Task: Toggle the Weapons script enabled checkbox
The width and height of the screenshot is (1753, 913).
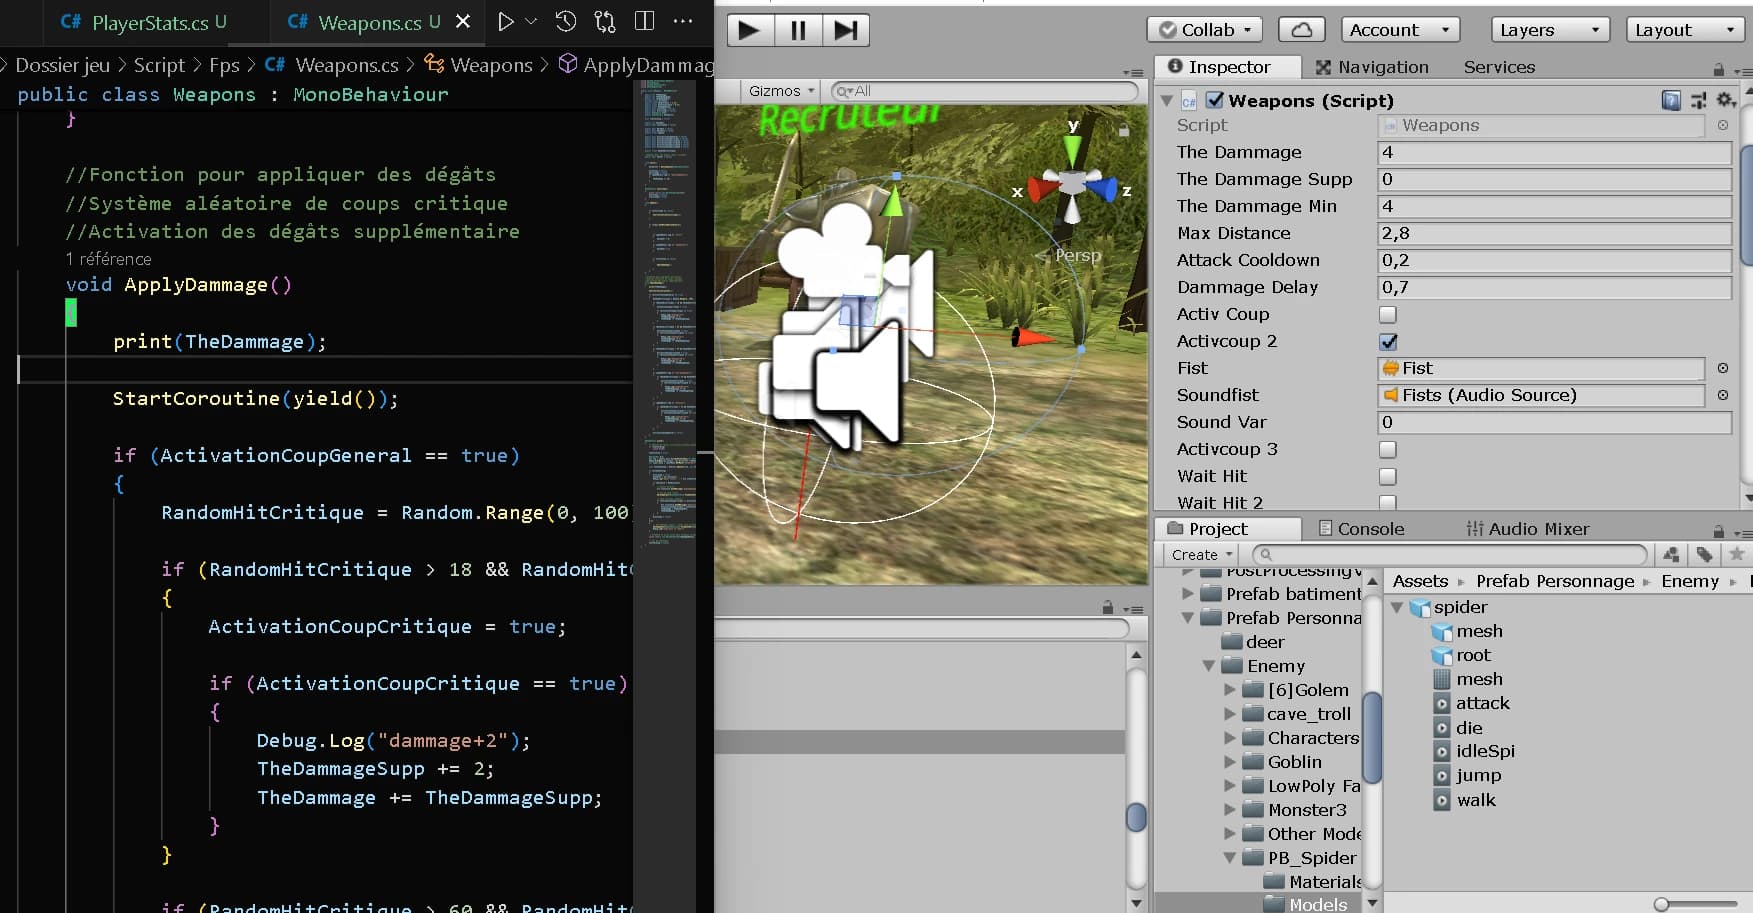Action: point(1215,100)
